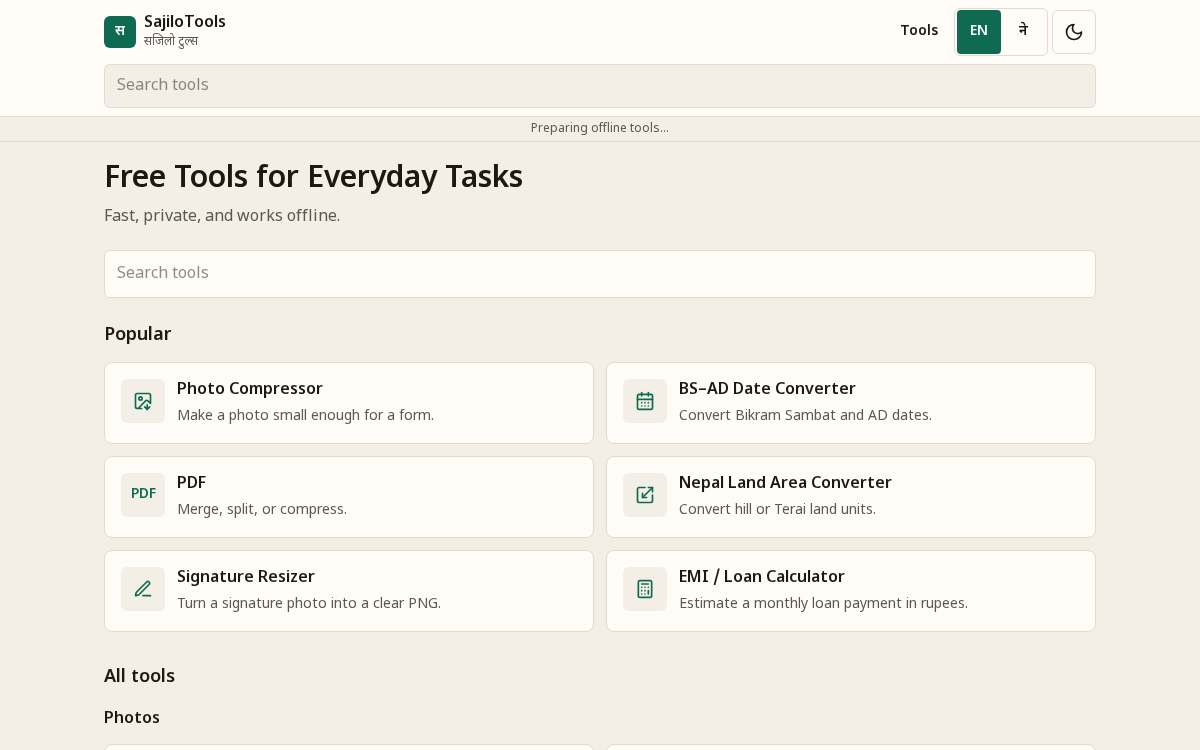The height and width of the screenshot is (750, 1200).
Task: Click the PDF tool icon
Action: [143, 495]
